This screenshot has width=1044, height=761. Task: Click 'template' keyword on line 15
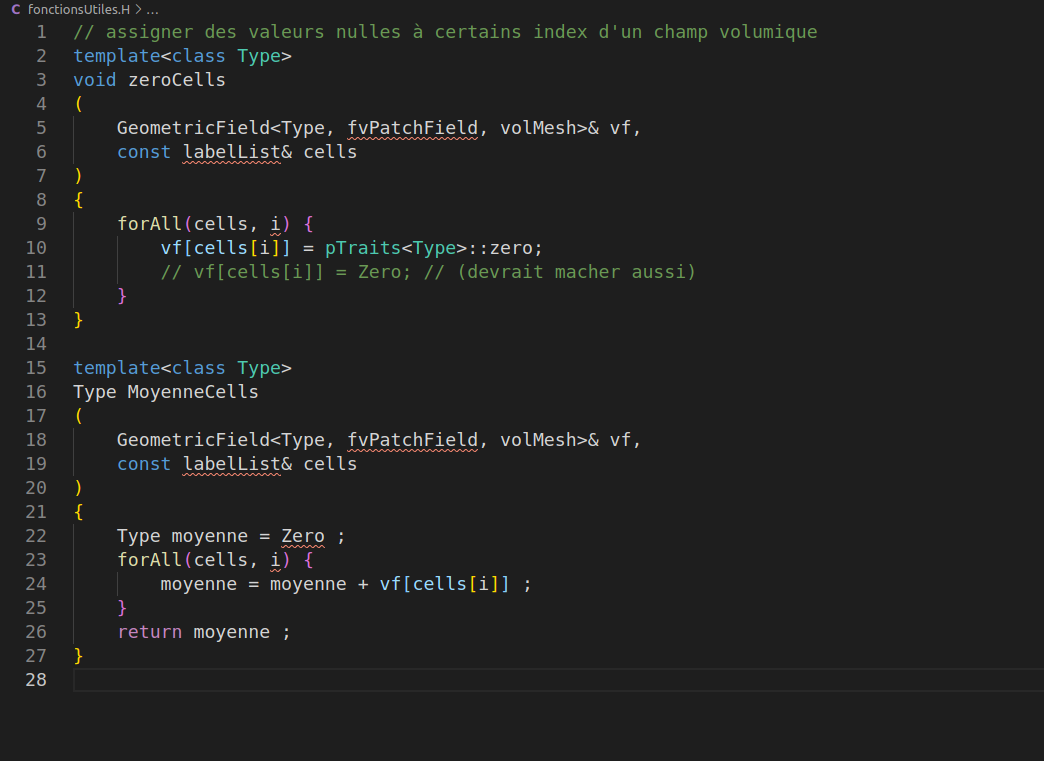(x=117, y=368)
